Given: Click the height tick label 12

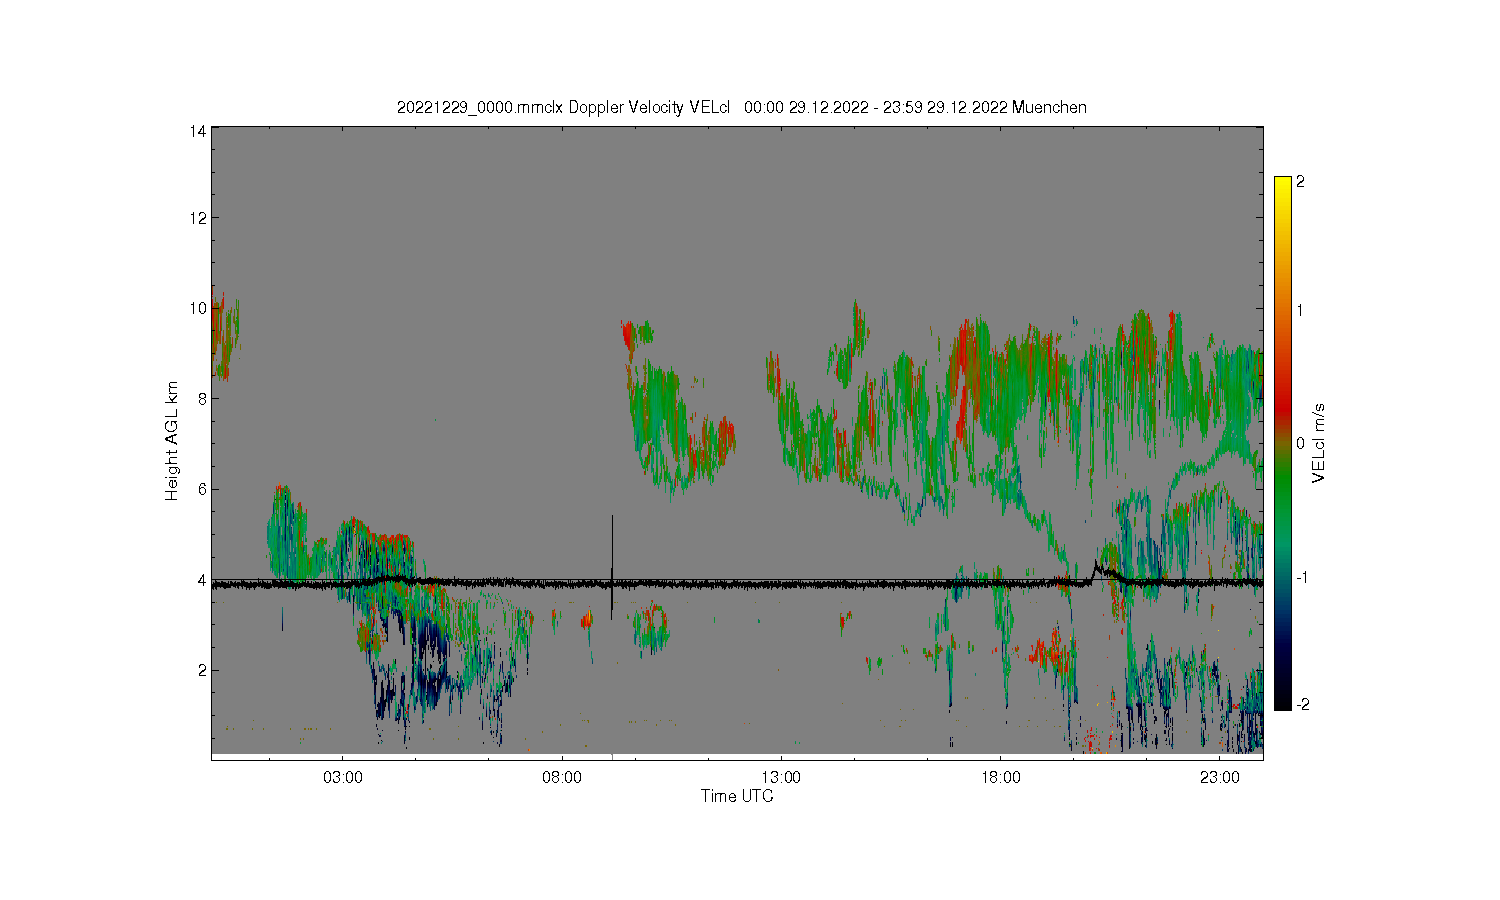Looking at the screenshot, I should 199,218.
